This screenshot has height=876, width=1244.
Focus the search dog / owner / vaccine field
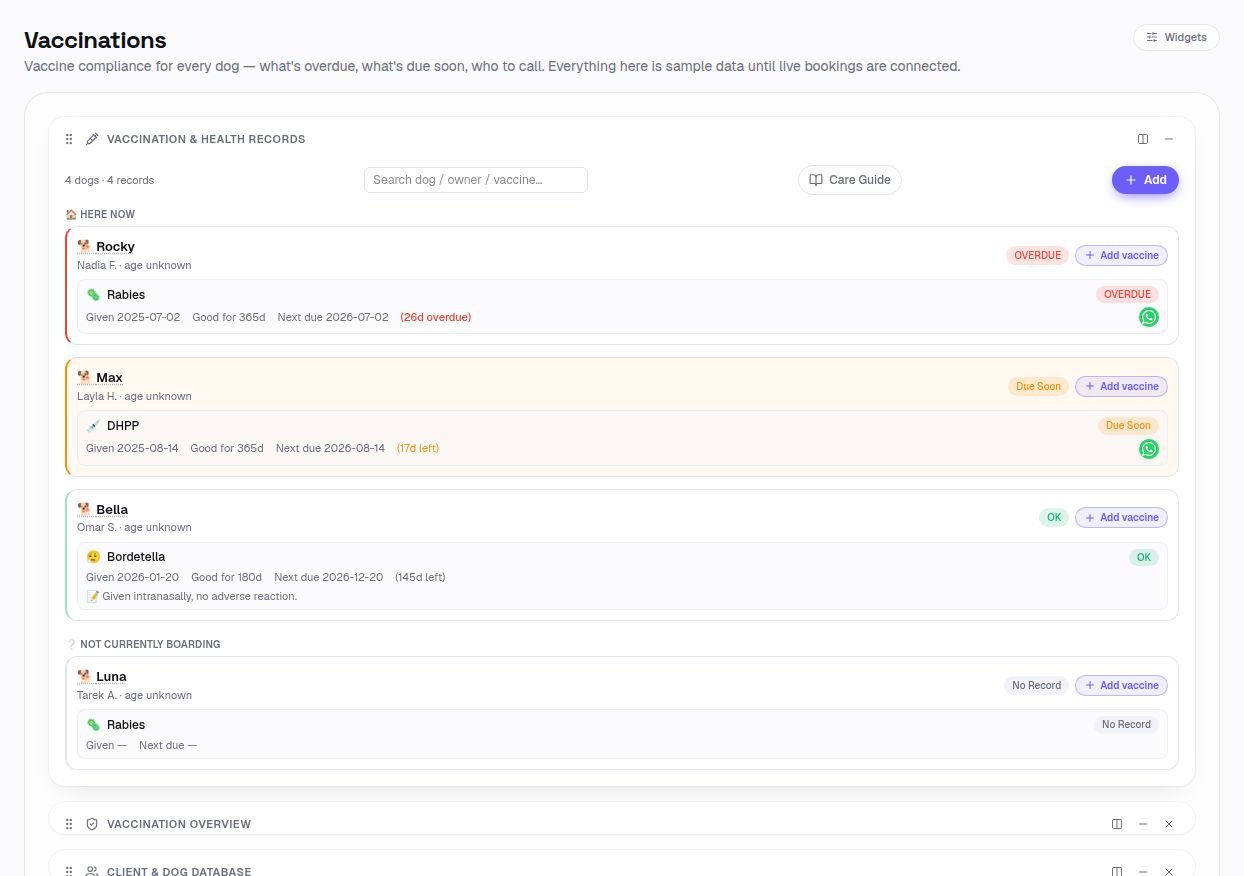pos(476,180)
